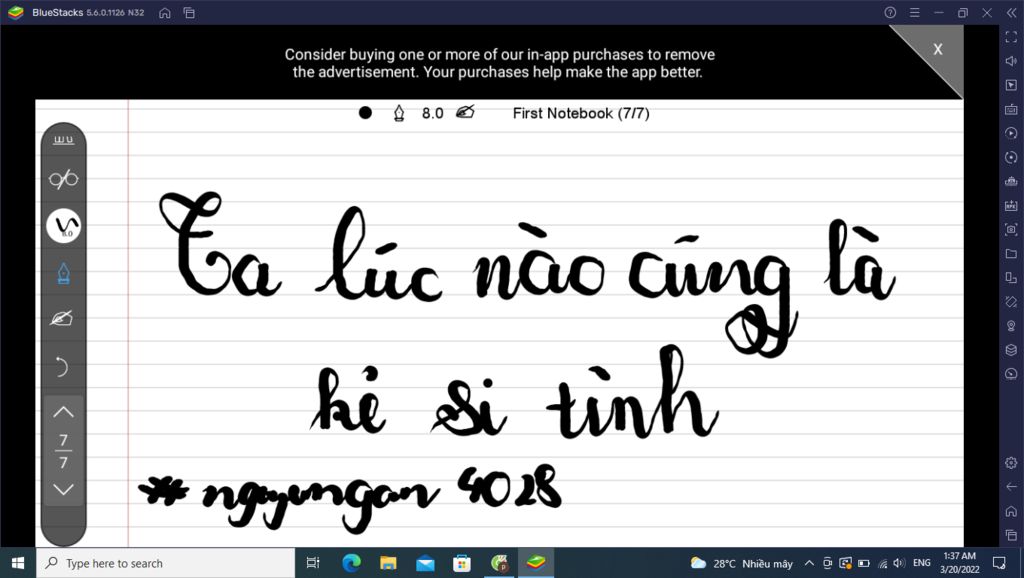Click the install APK icon

click(x=1011, y=205)
